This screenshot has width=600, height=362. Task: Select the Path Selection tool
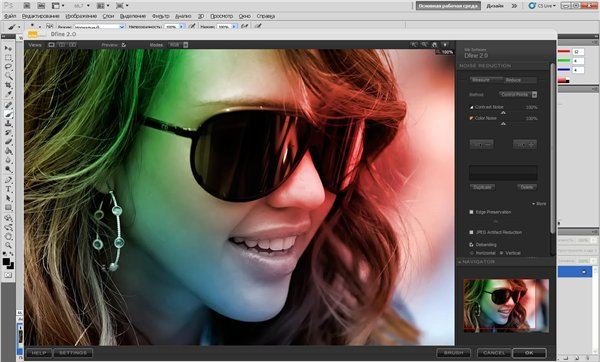[x=8, y=199]
